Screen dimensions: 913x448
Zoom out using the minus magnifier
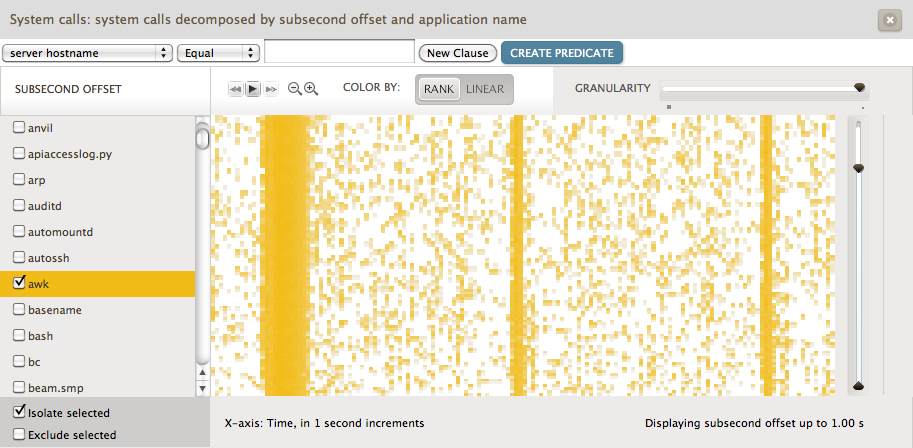pos(295,89)
